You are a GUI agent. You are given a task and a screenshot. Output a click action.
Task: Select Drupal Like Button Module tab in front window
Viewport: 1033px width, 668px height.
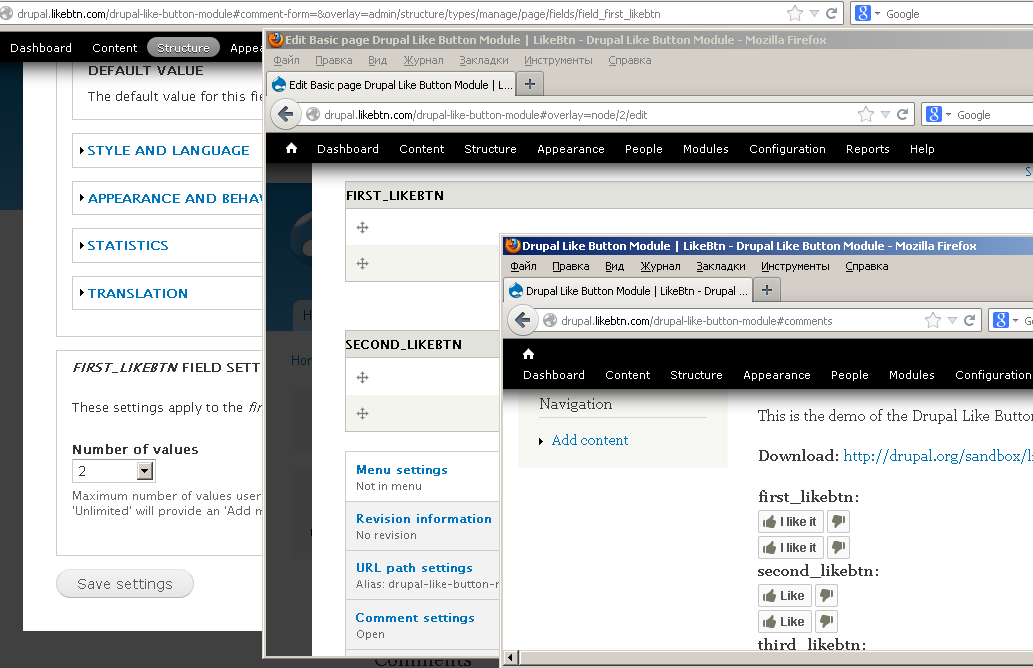pos(628,291)
